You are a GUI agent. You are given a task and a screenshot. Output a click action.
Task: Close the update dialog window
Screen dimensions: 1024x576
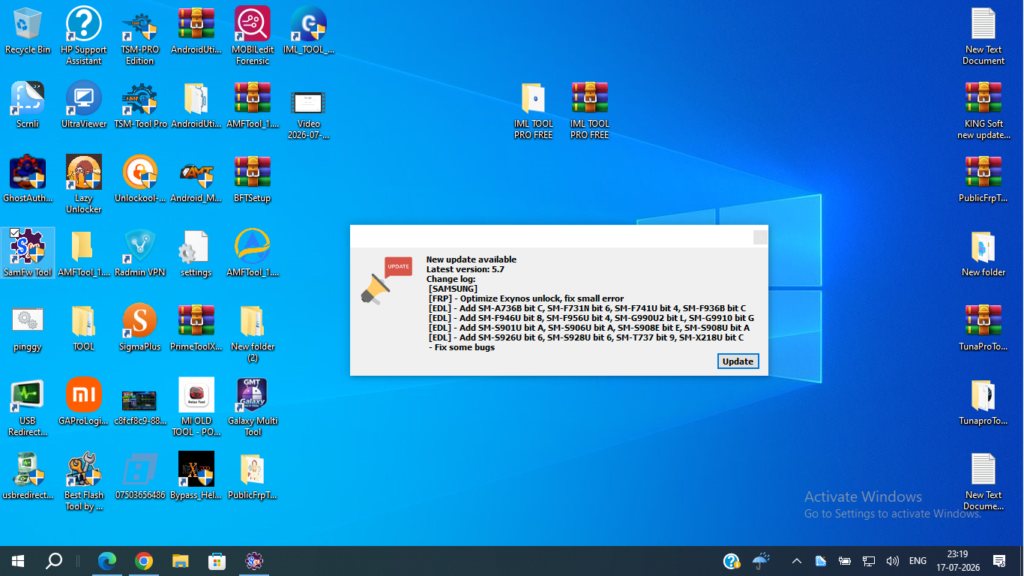pos(760,237)
